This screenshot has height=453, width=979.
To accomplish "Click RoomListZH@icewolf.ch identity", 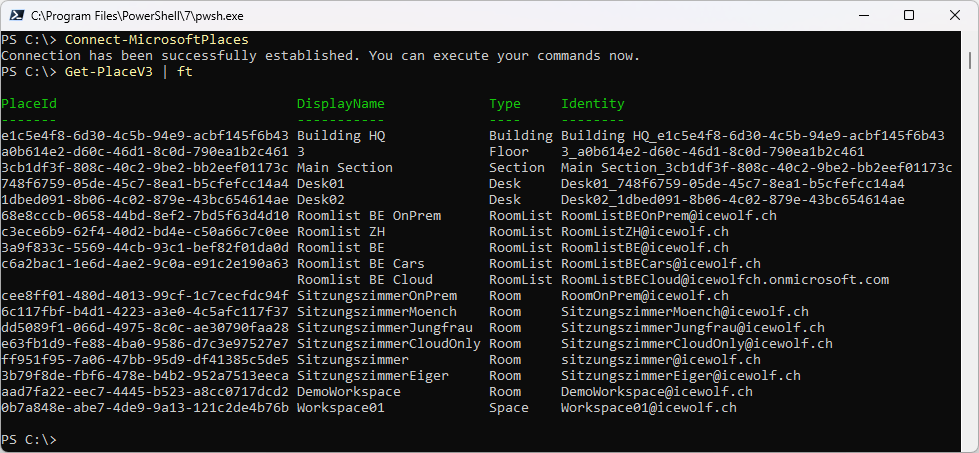I will [645, 231].
